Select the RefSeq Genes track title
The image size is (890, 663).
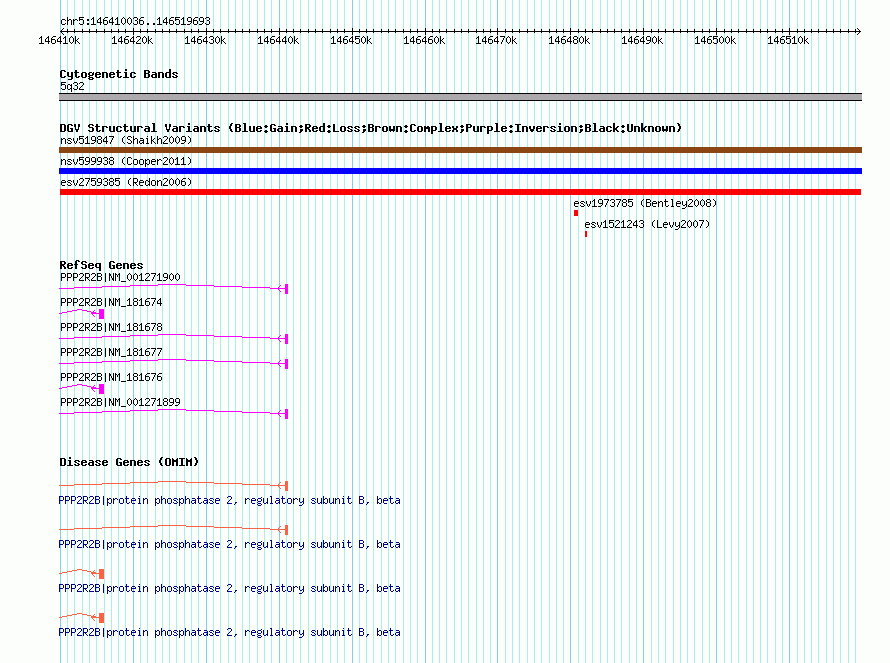click(101, 265)
